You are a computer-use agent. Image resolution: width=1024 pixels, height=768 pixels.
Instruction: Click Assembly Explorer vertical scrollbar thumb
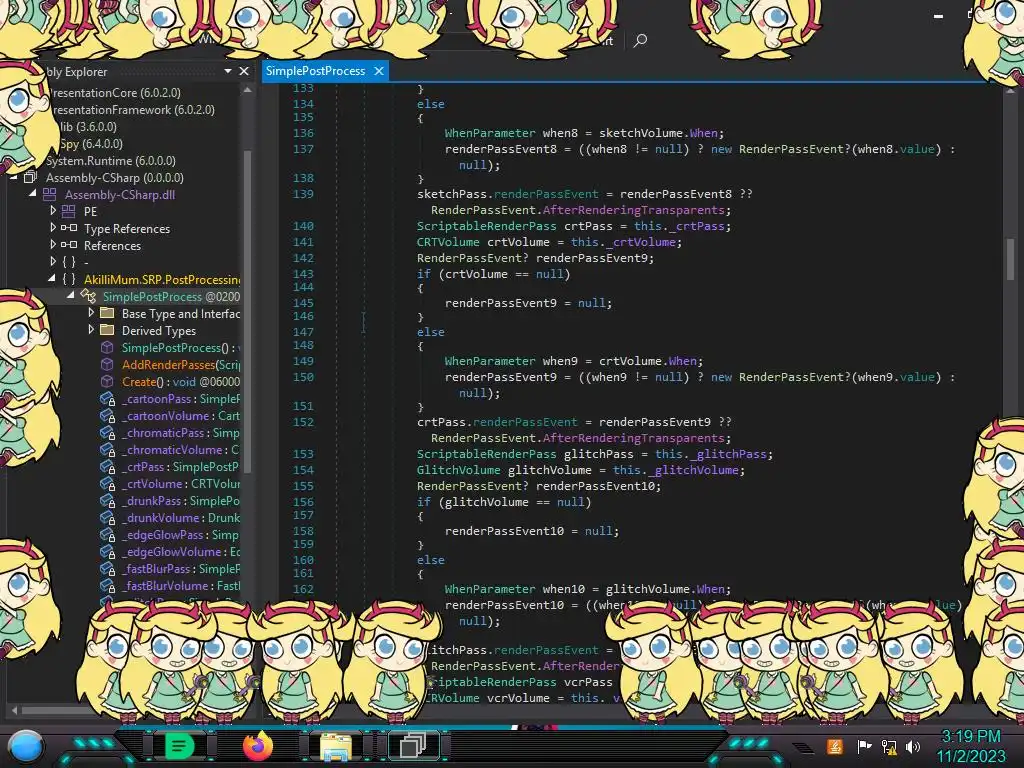coord(248,310)
